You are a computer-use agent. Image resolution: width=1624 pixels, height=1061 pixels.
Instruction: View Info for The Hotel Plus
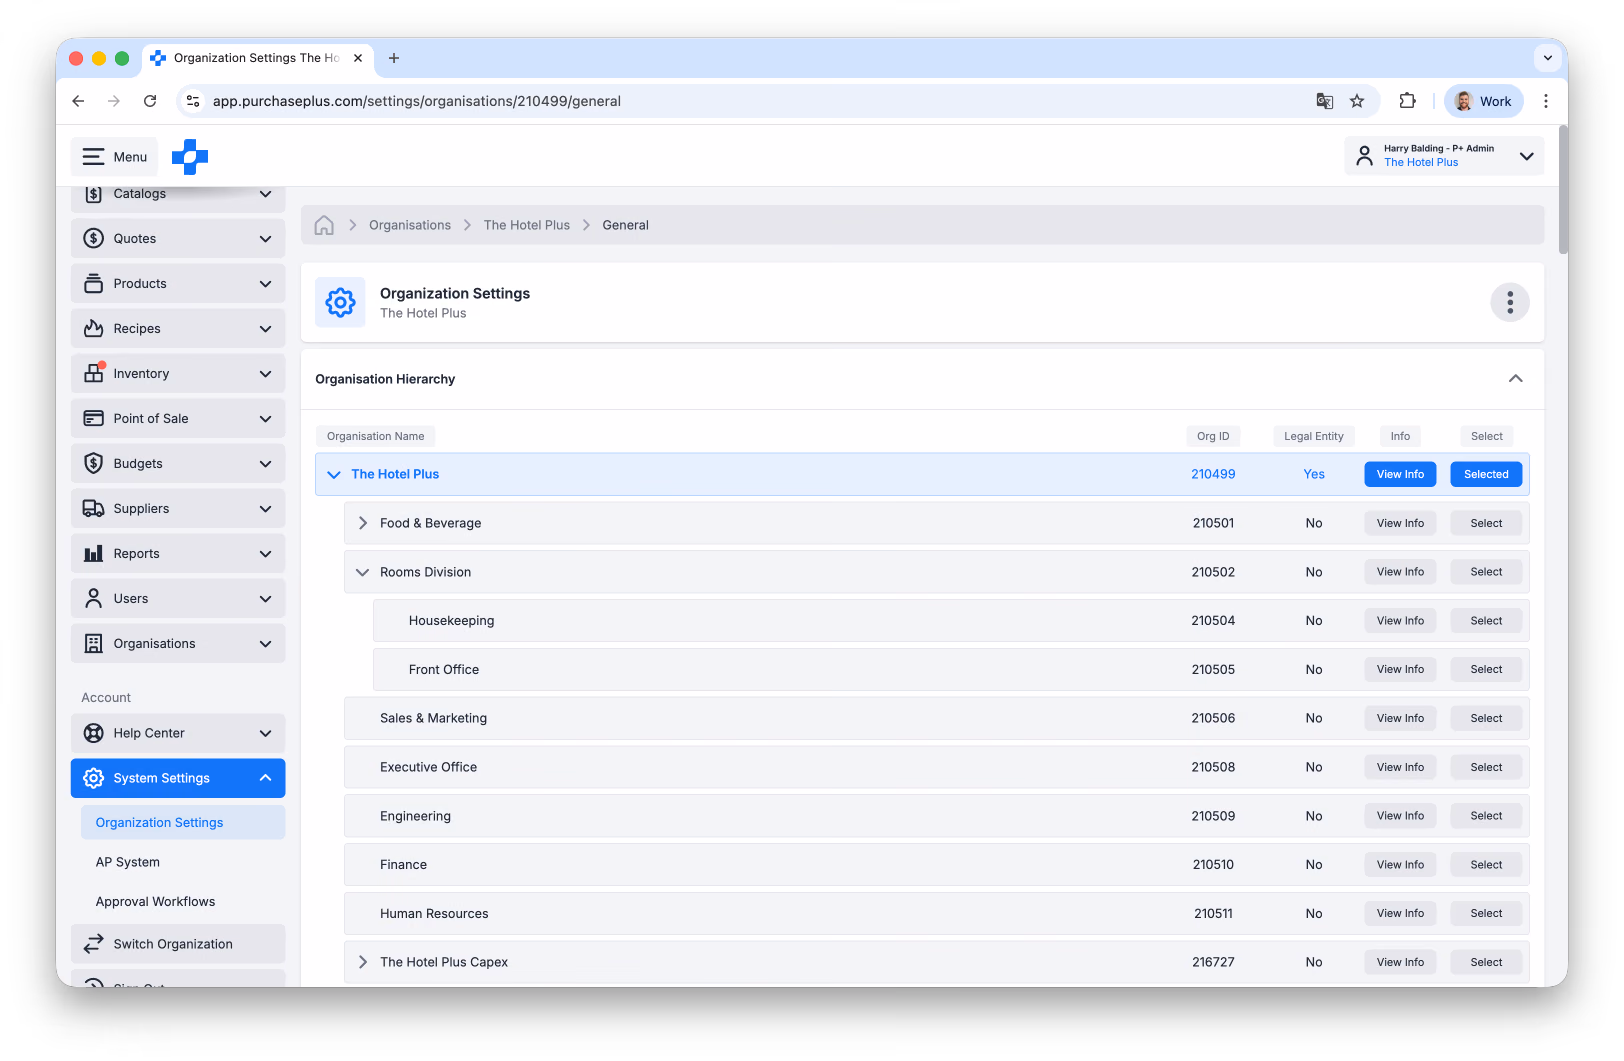click(x=1400, y=474)
